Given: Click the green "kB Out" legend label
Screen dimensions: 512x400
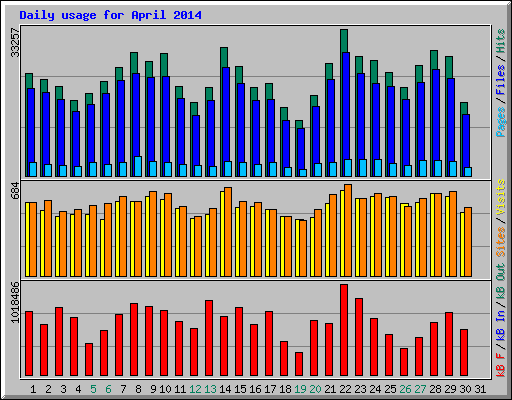Looking at the screenshot, I should [500, 282].
